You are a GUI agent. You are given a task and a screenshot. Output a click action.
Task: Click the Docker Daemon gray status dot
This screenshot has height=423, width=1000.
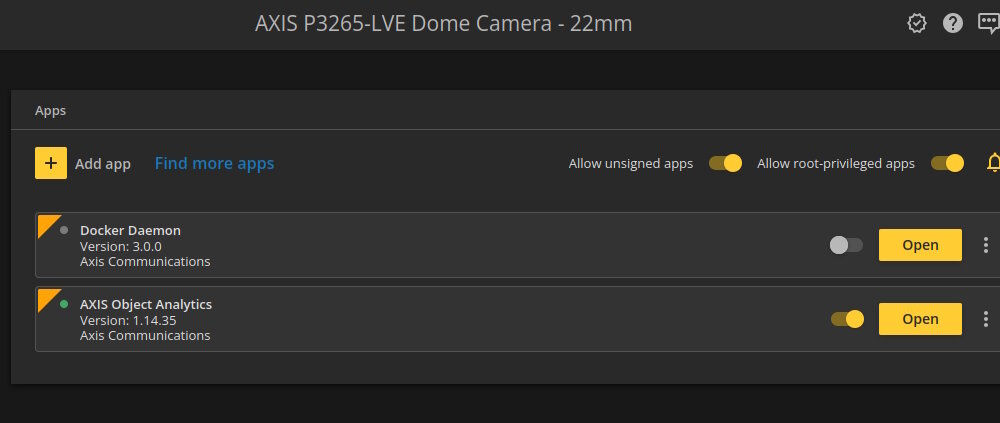tap(64, 230)
